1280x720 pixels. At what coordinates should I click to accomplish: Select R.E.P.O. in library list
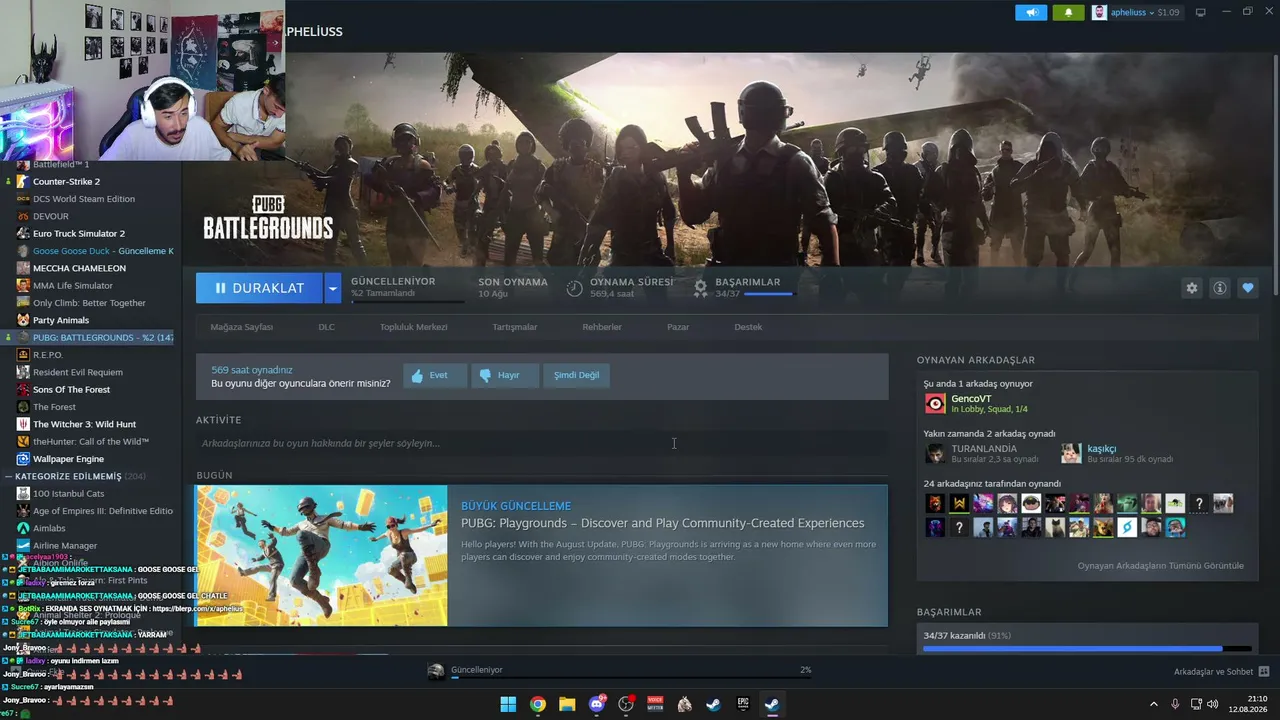point(48,355)
